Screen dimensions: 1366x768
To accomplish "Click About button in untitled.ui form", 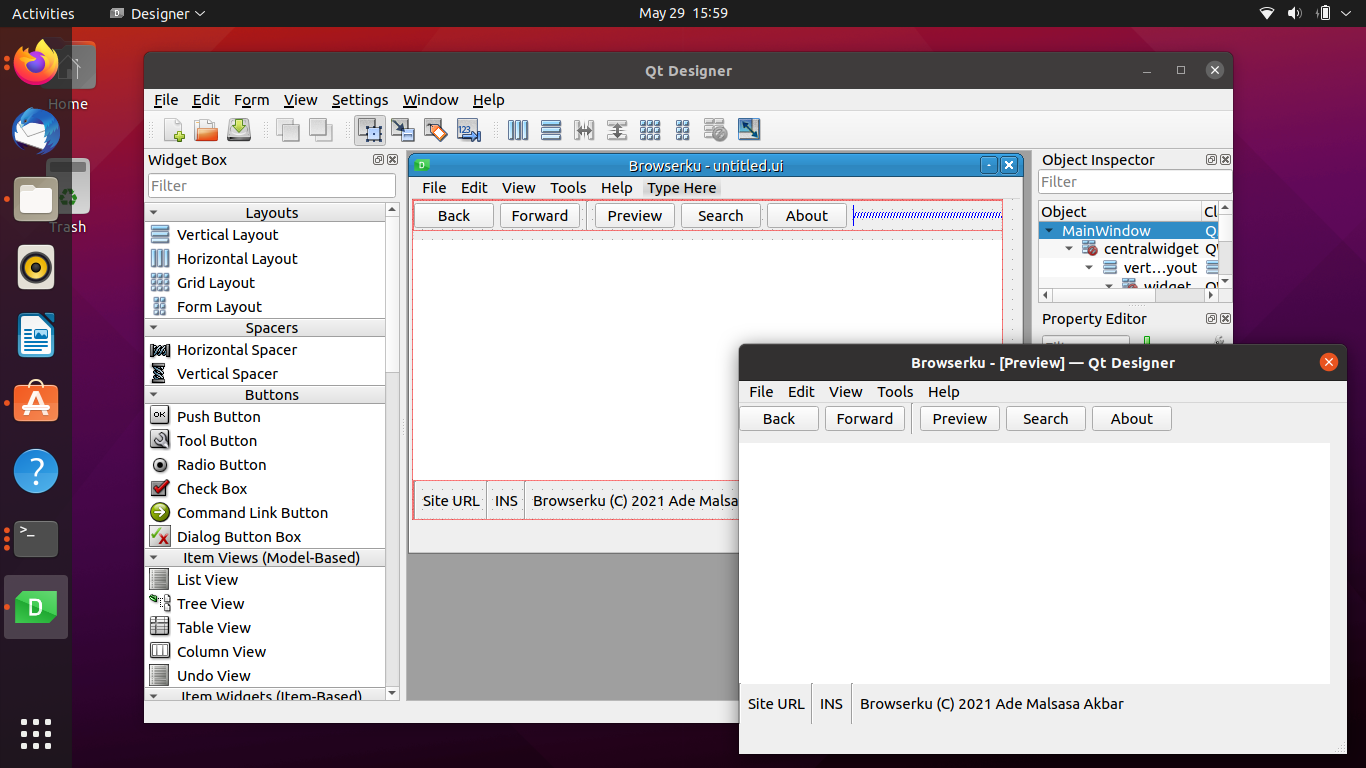I will tap(807, 215).
